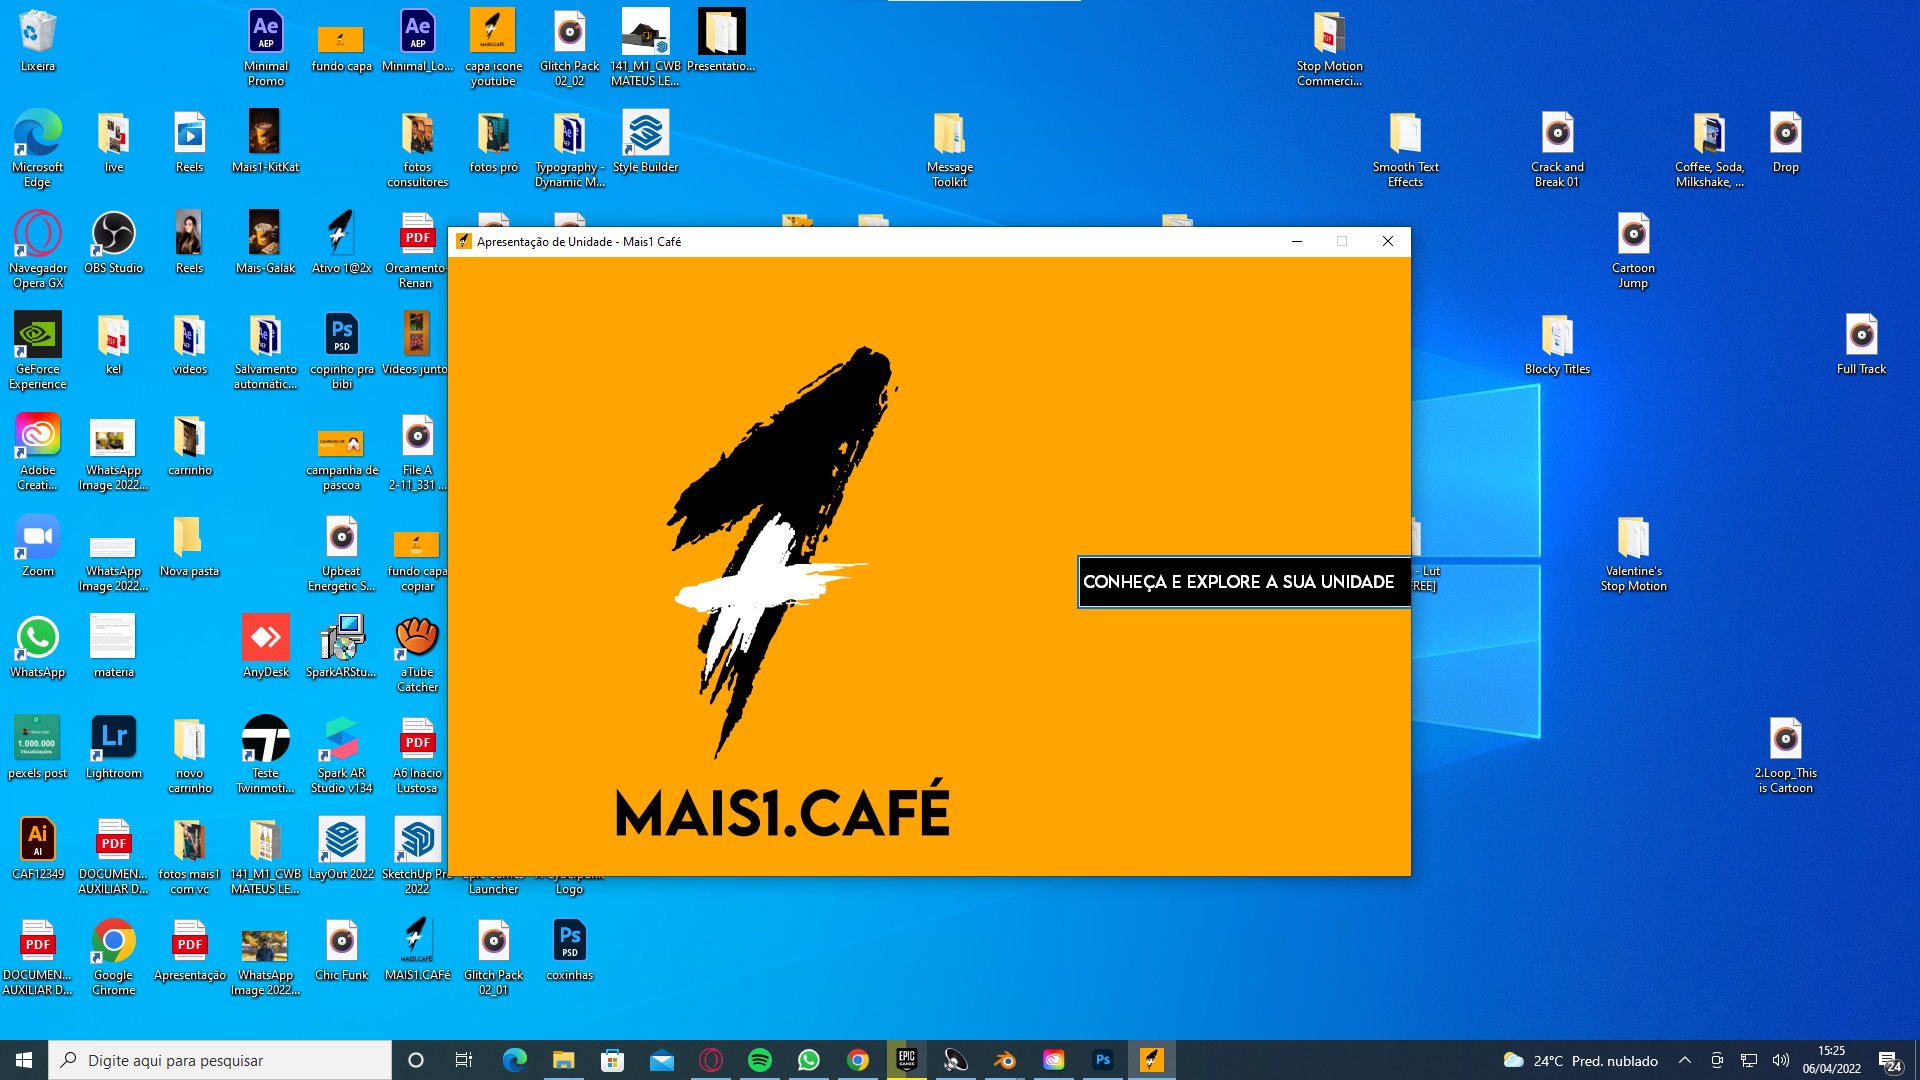Open the aTube Catcher desktop shortcut
The image size is (1920, 1080).
coord(417,654)
